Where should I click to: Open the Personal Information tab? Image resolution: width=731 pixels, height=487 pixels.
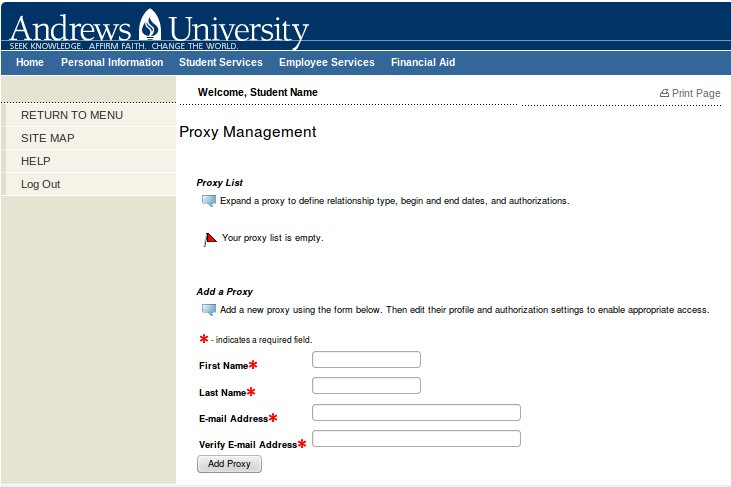pyautogui.click(x=112, y=62)
